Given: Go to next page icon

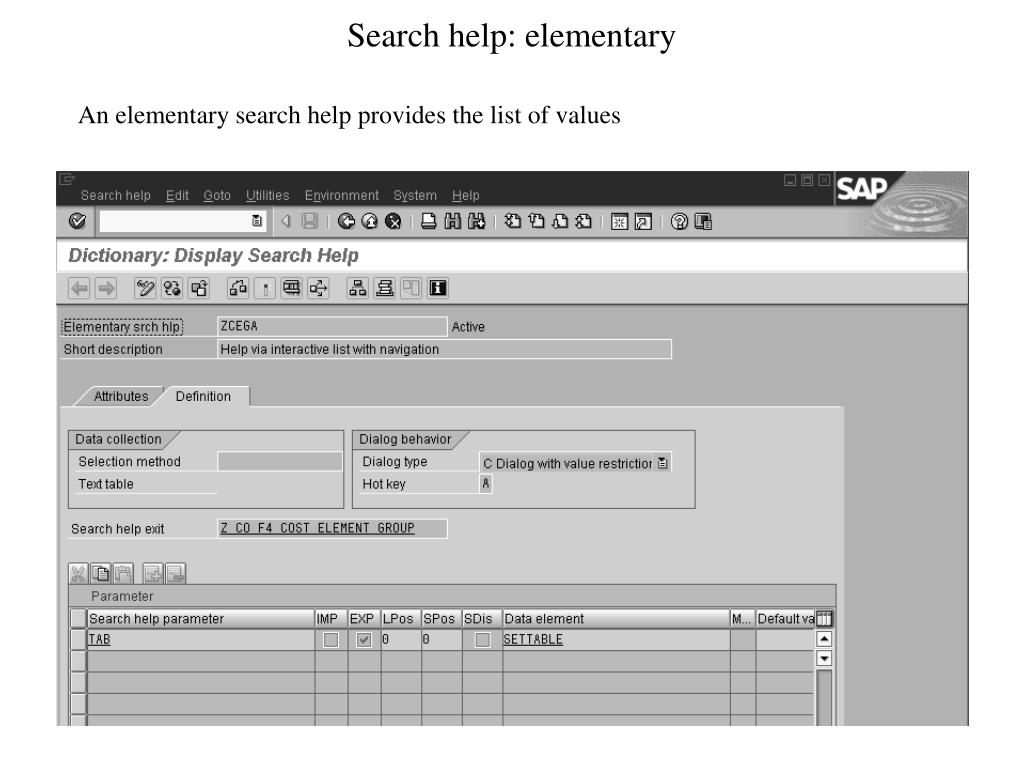Looking at the screenshot, I should (560, 221).
